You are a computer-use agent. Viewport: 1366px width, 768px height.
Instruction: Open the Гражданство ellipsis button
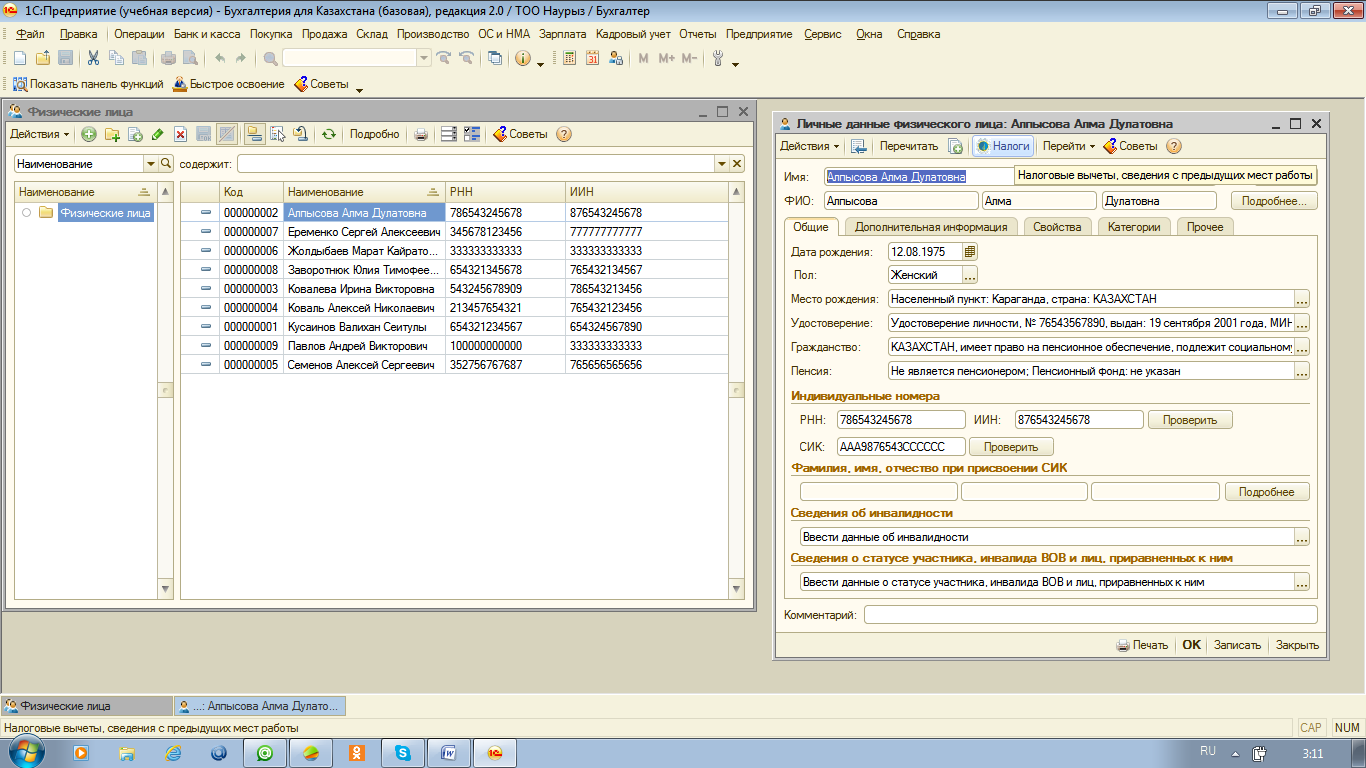click(1302, 347)
